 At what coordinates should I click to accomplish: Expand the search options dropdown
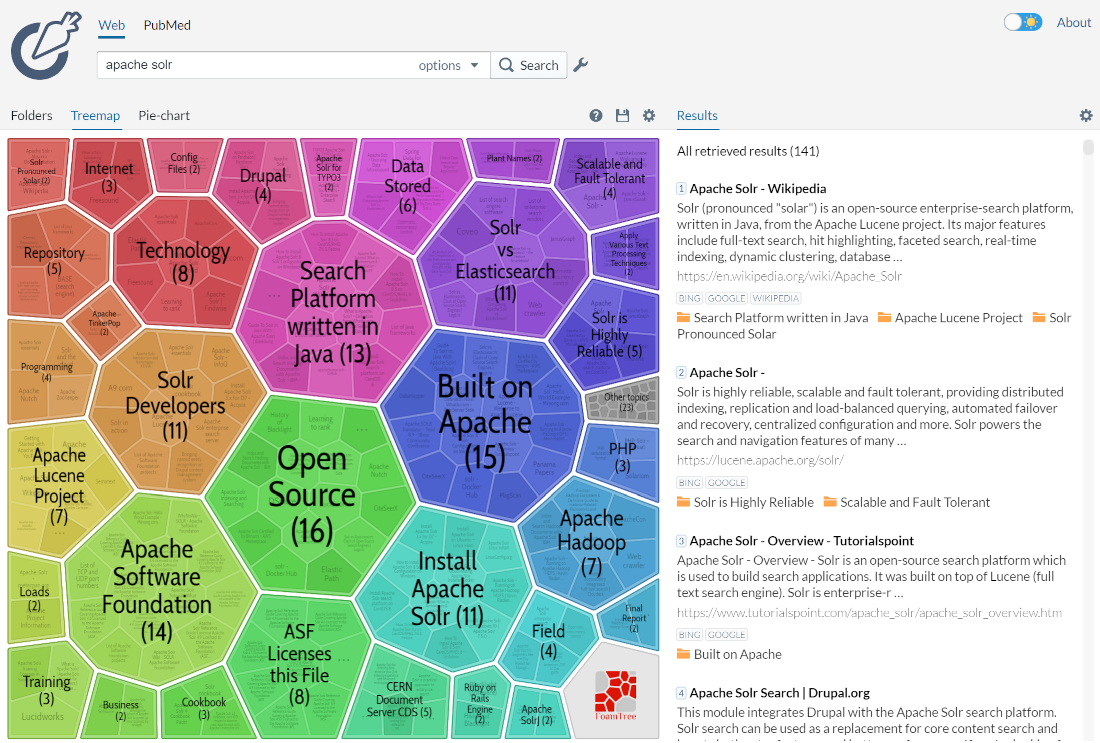coord(449,65)
